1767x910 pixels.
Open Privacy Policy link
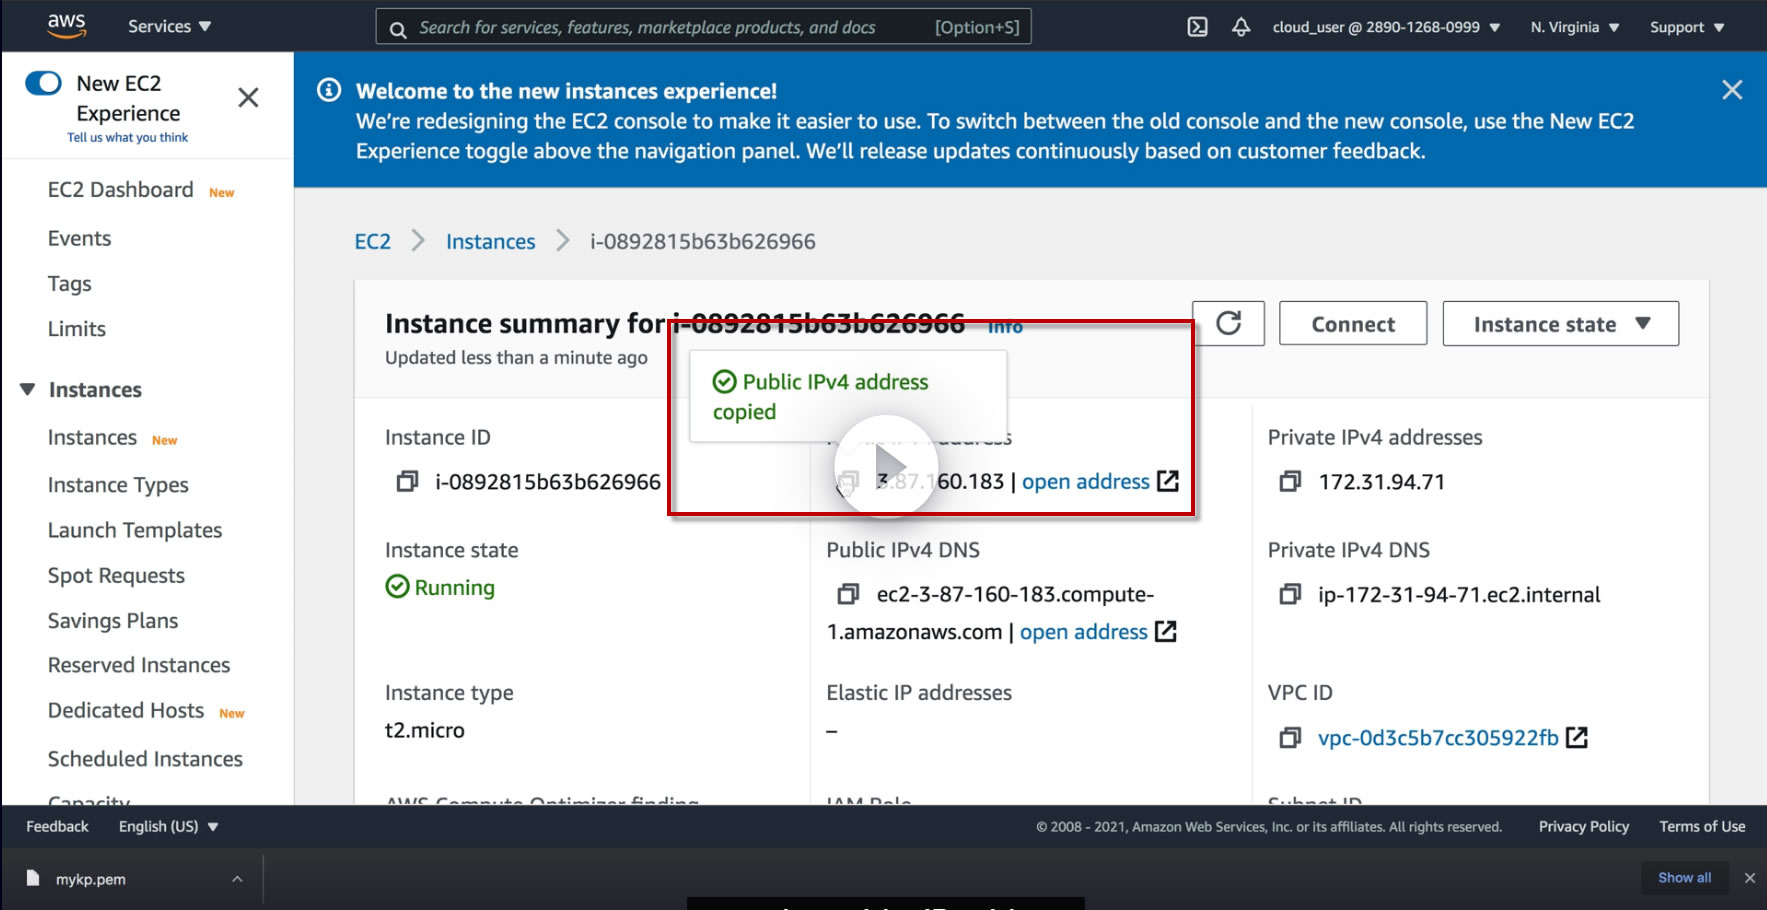pyautogui.click(x=1583, y=826)
